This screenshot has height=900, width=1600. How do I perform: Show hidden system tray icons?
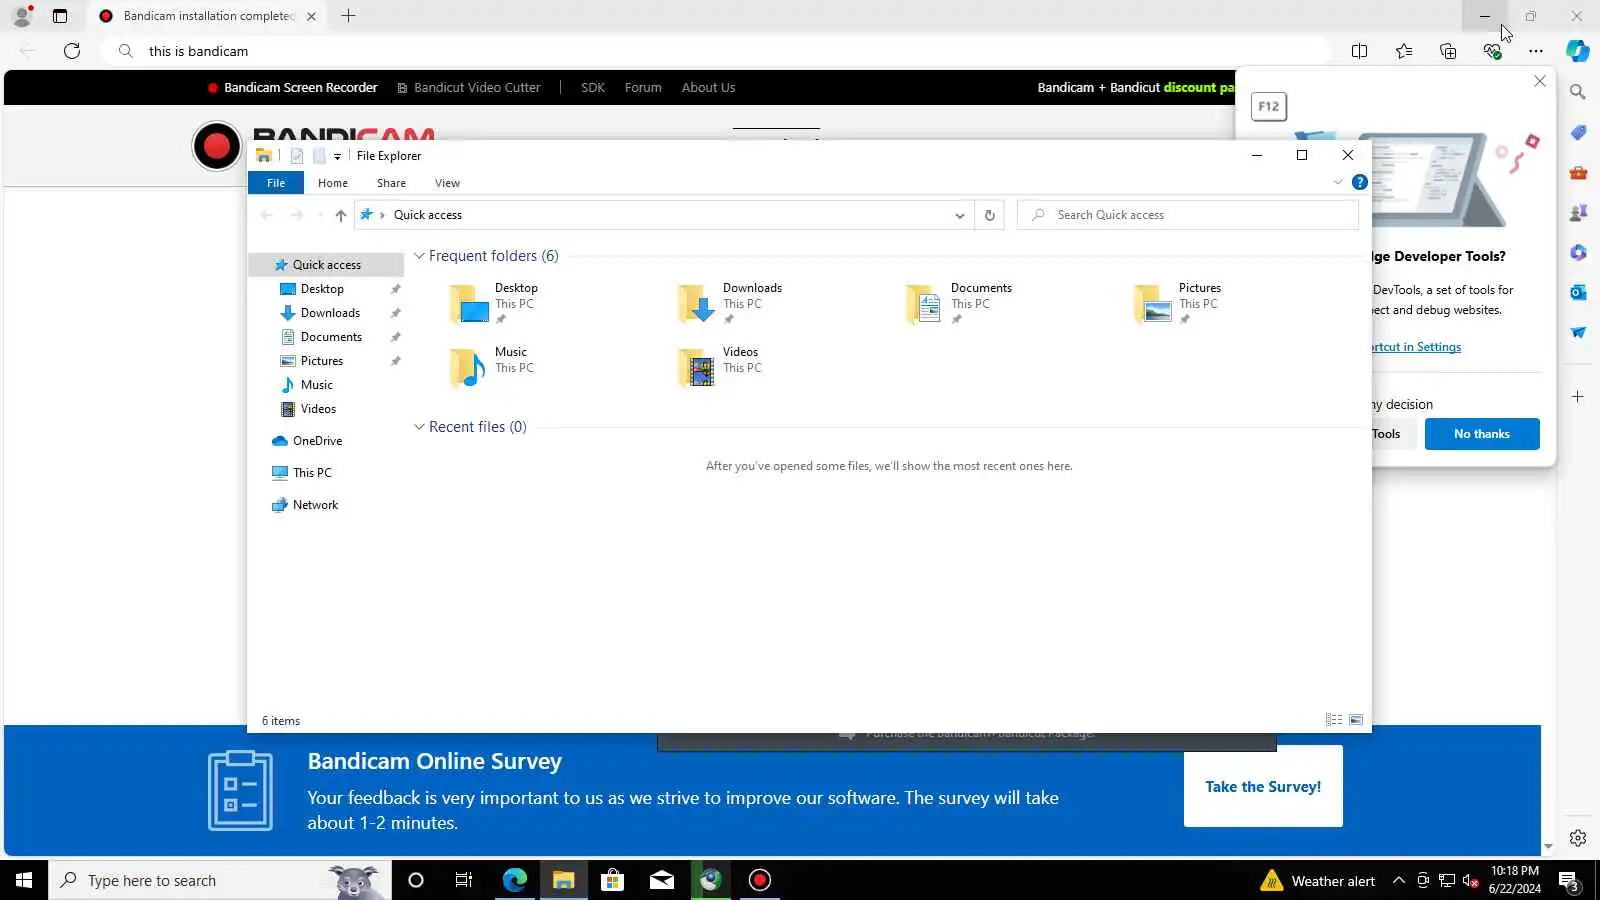tap(1399, 880)
